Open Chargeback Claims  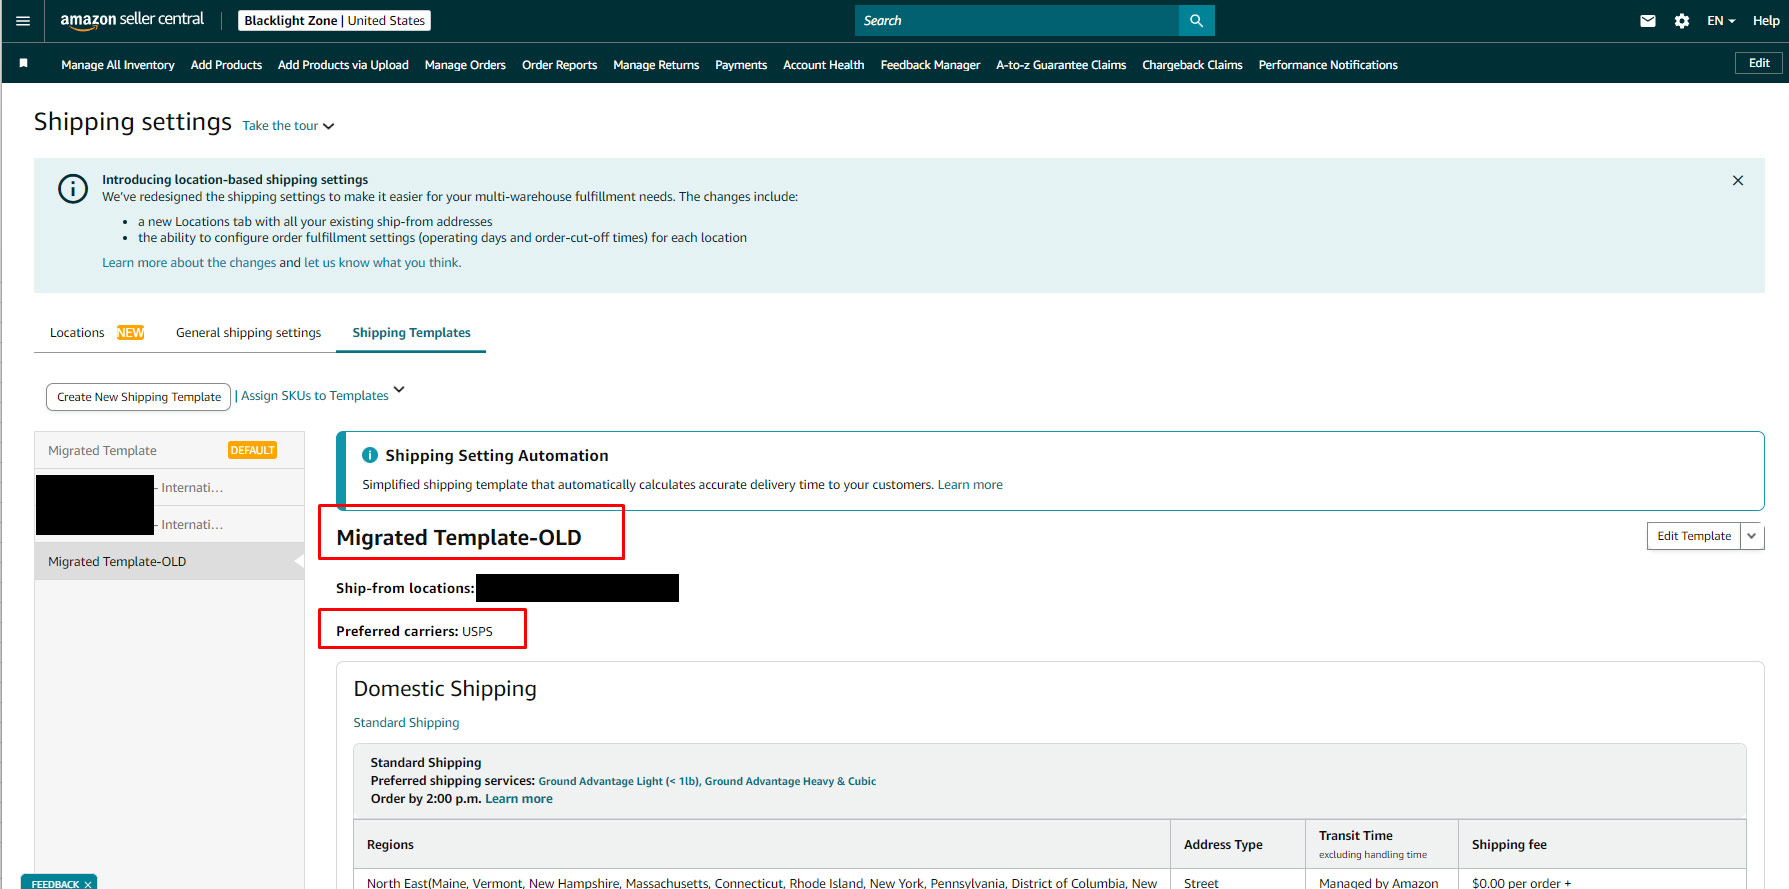point(1192,65)
